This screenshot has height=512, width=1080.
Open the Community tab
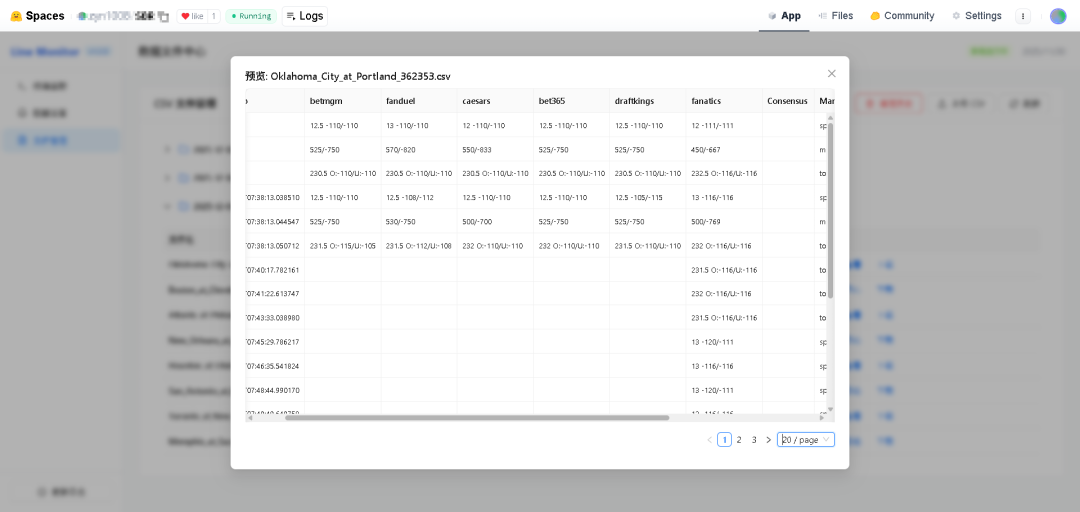coord(902,16)
